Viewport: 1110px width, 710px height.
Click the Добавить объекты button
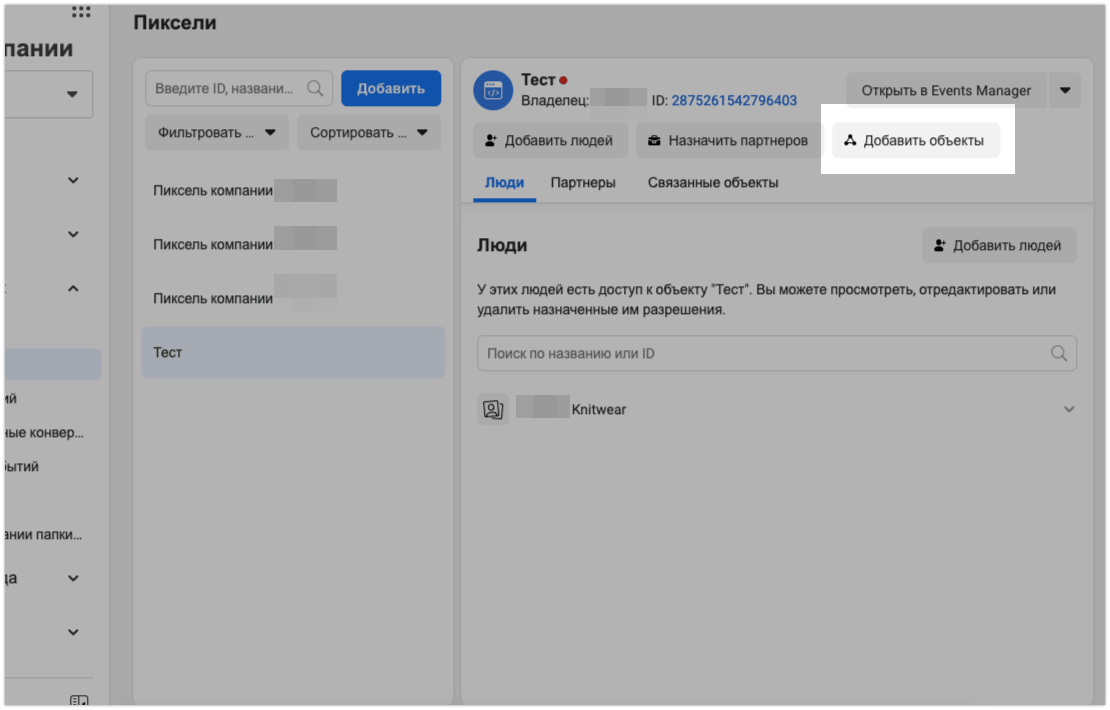[x=916, y=141]
